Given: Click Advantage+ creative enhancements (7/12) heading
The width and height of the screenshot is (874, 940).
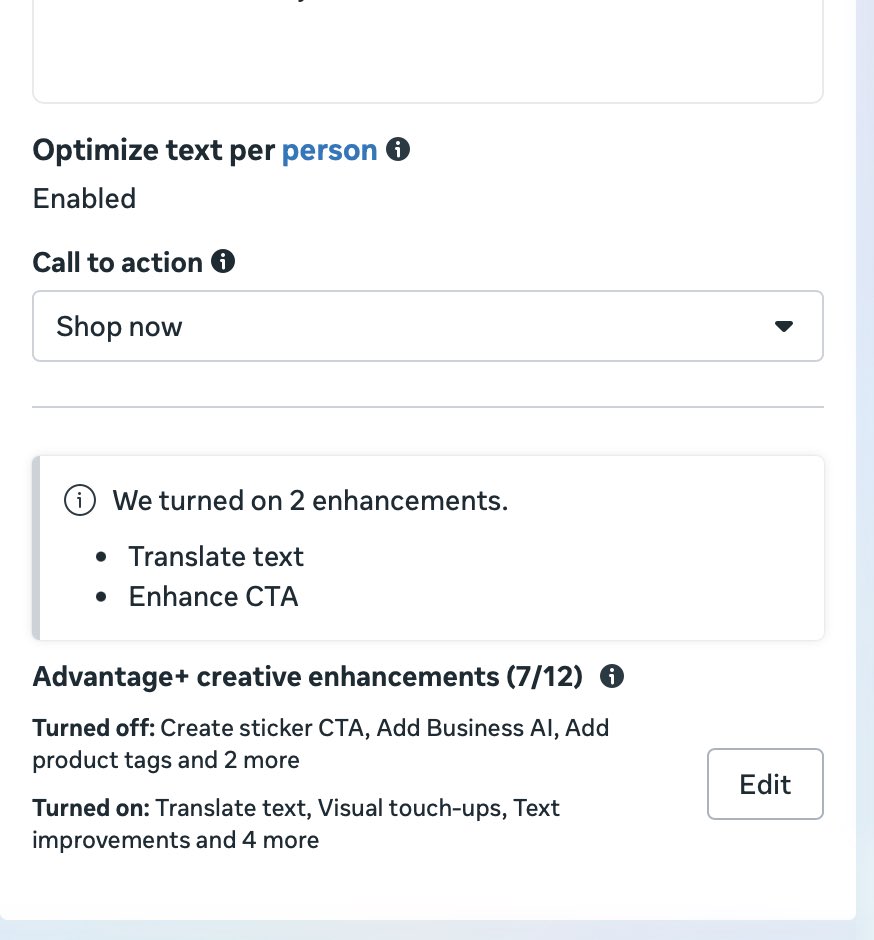Looking at the screenshot, I should coord(308,677).
